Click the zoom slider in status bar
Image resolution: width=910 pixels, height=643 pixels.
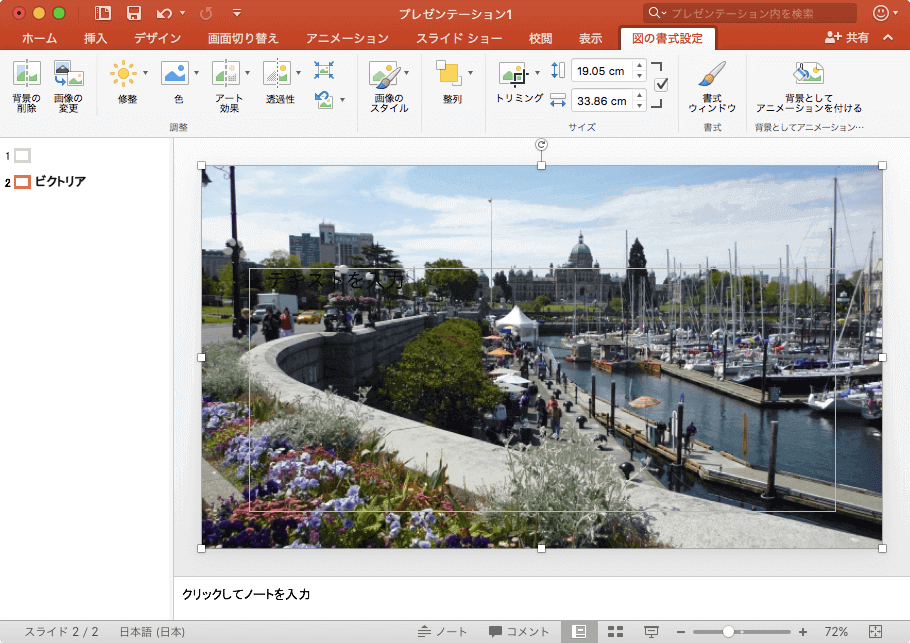(x=729, y=631)
